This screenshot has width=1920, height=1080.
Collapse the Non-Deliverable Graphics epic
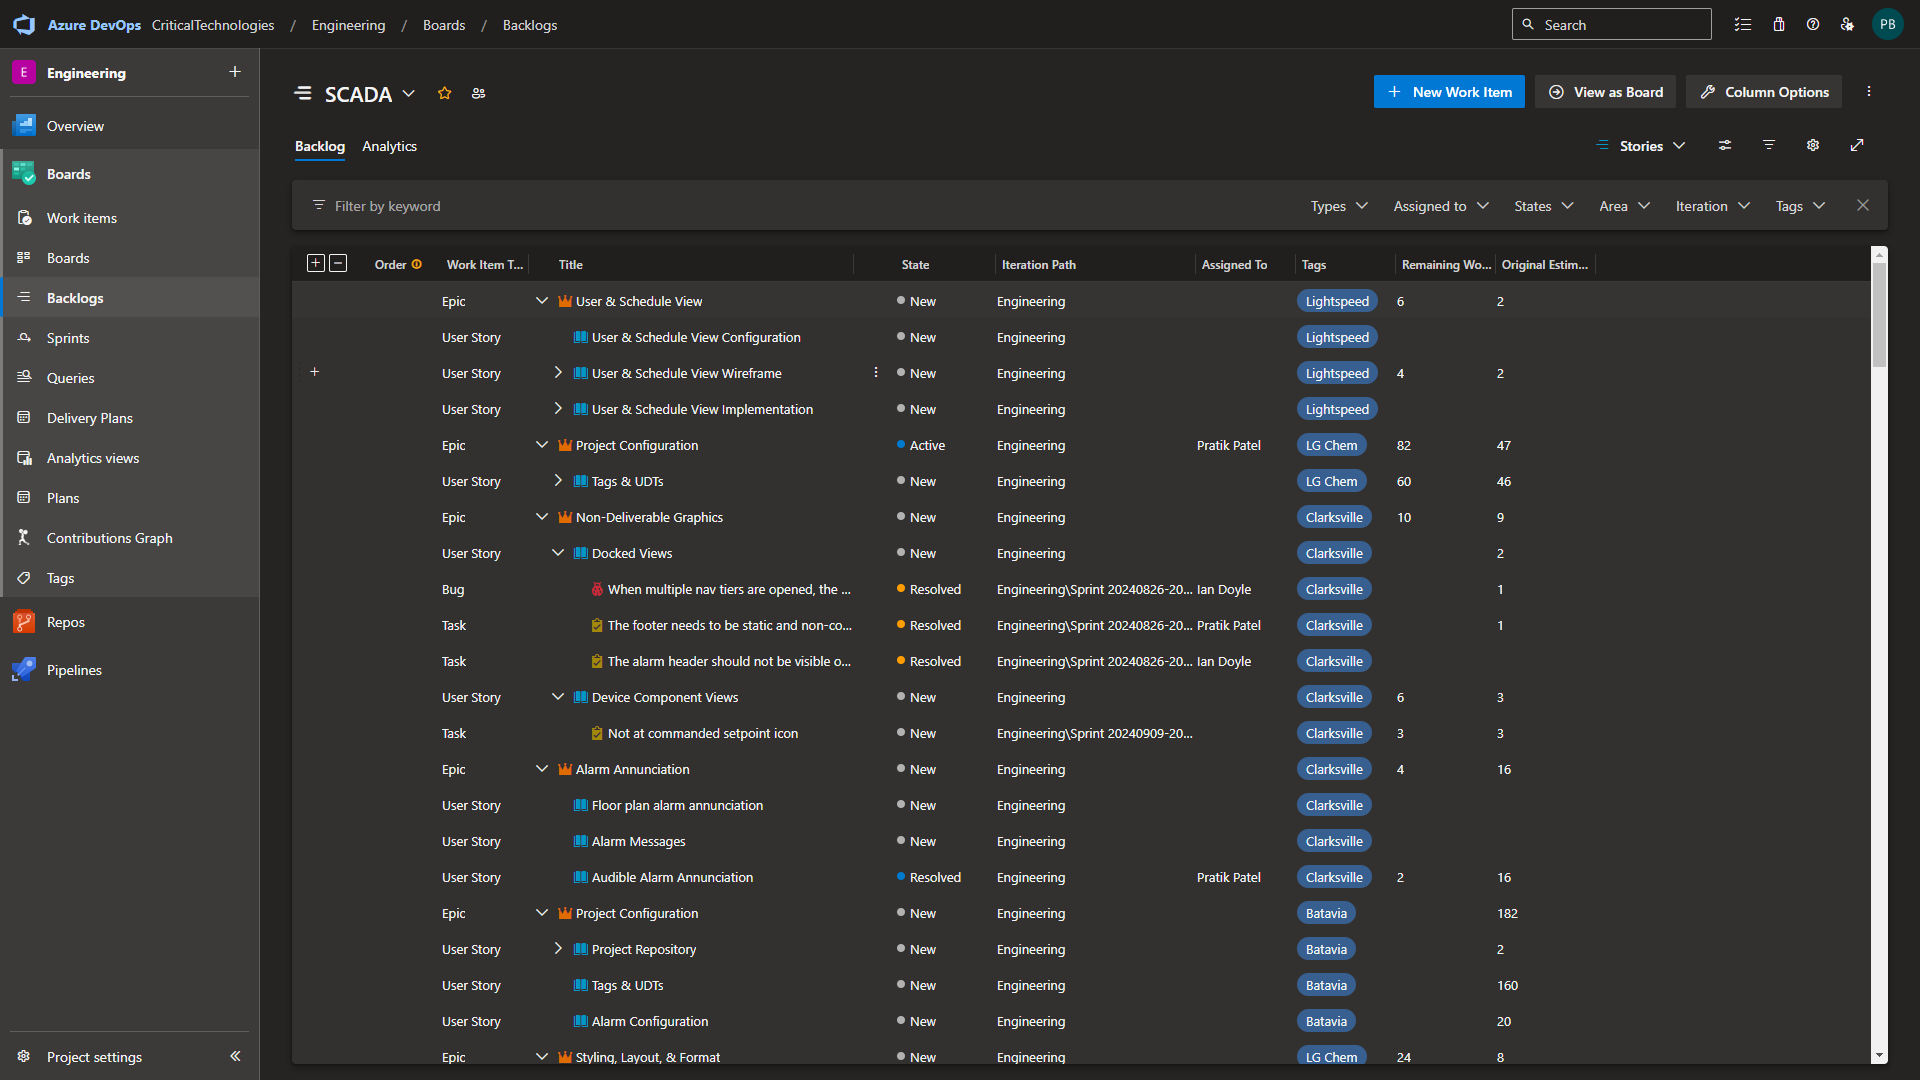(x=542, y=517)
